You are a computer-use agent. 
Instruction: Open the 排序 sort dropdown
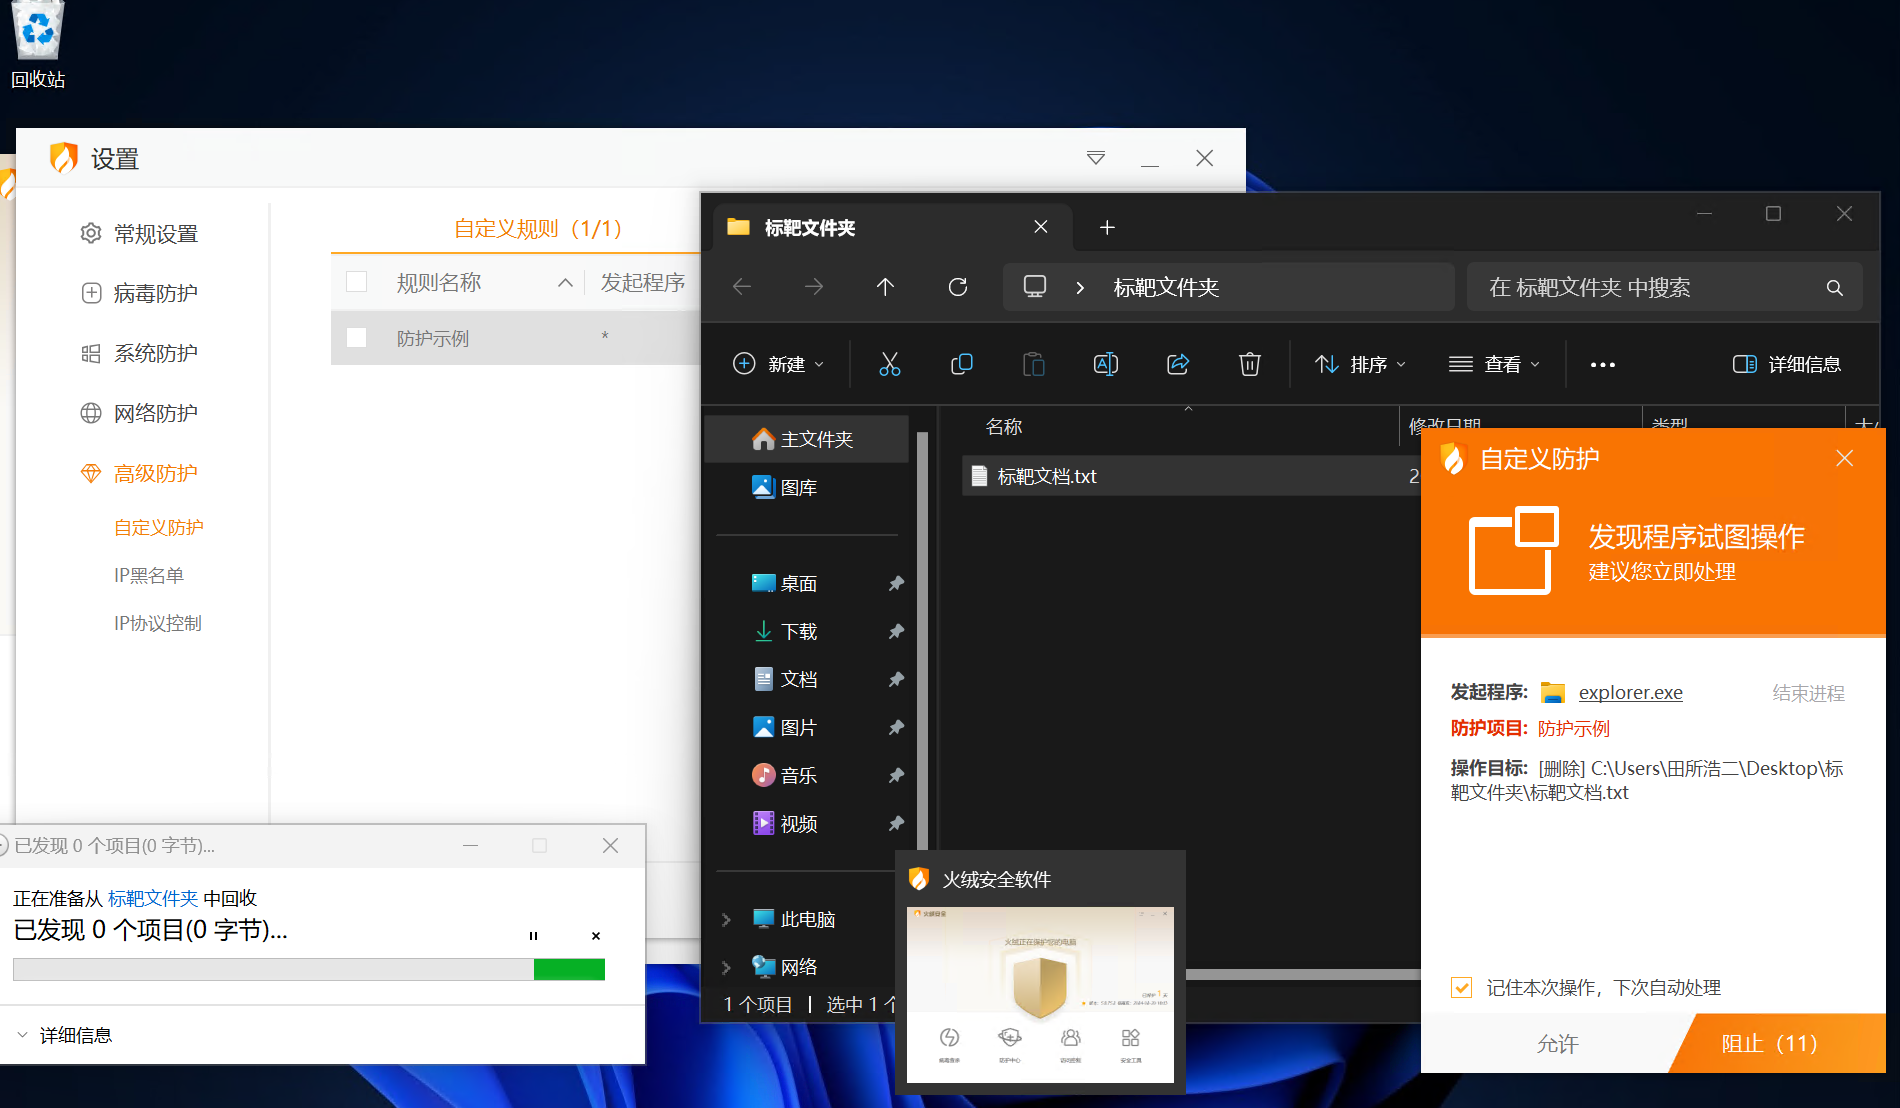click(1360, 364)
